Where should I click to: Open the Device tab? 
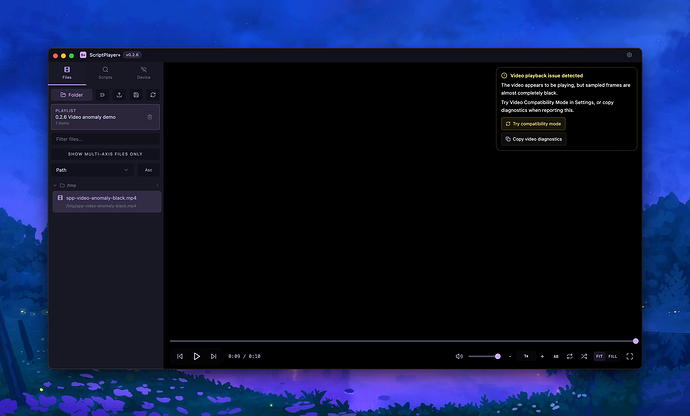click(143, 73)
